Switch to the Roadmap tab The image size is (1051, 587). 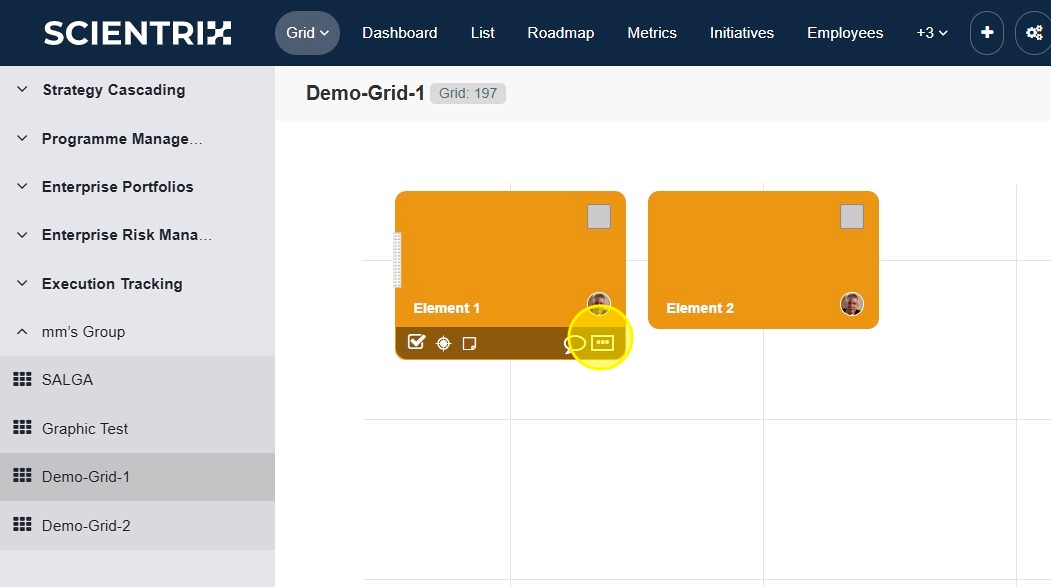560,33
